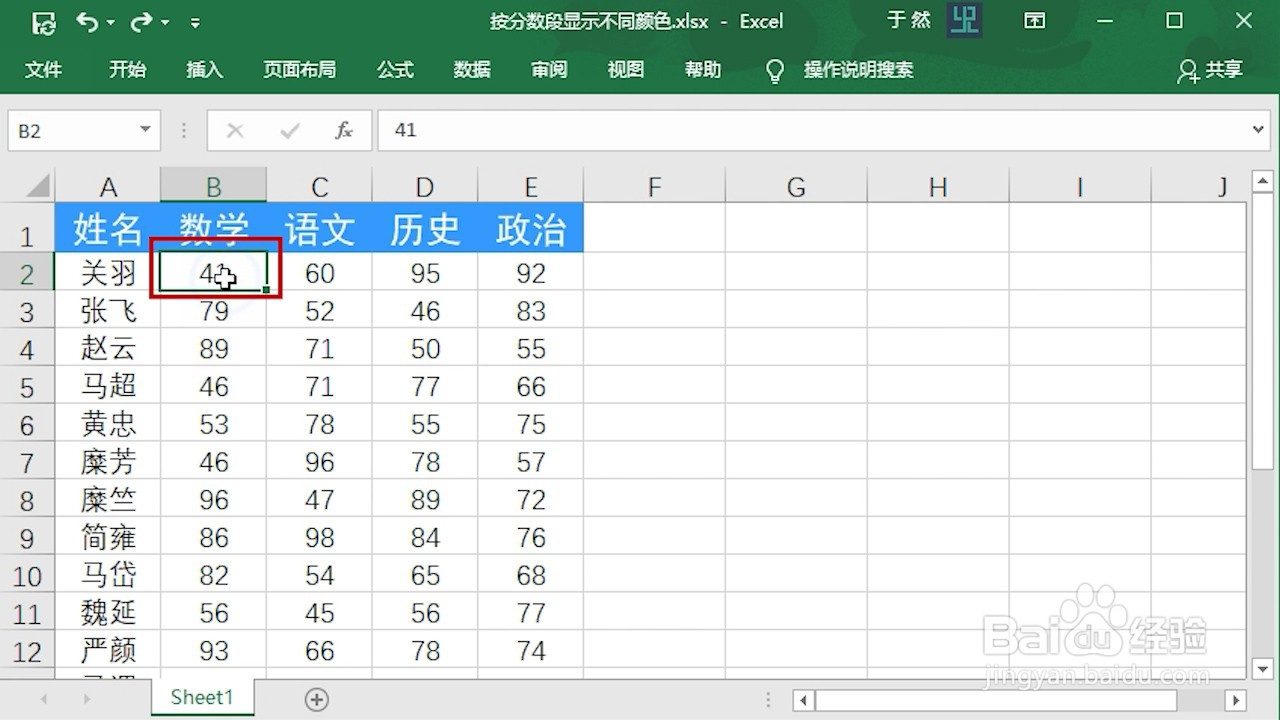
Task: Expand the formula bar with its chevron
Action: 1259,130
